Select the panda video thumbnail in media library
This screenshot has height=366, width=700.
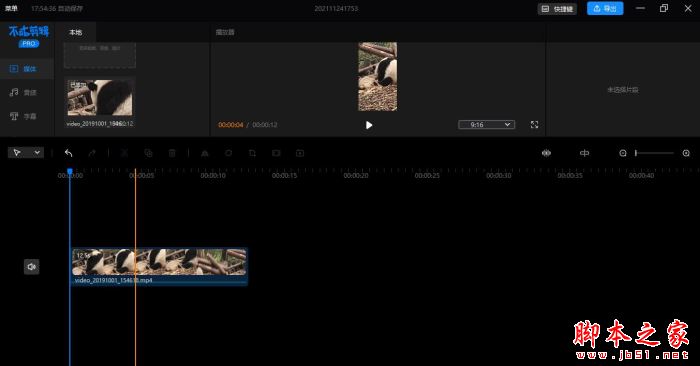pos(100,97)
